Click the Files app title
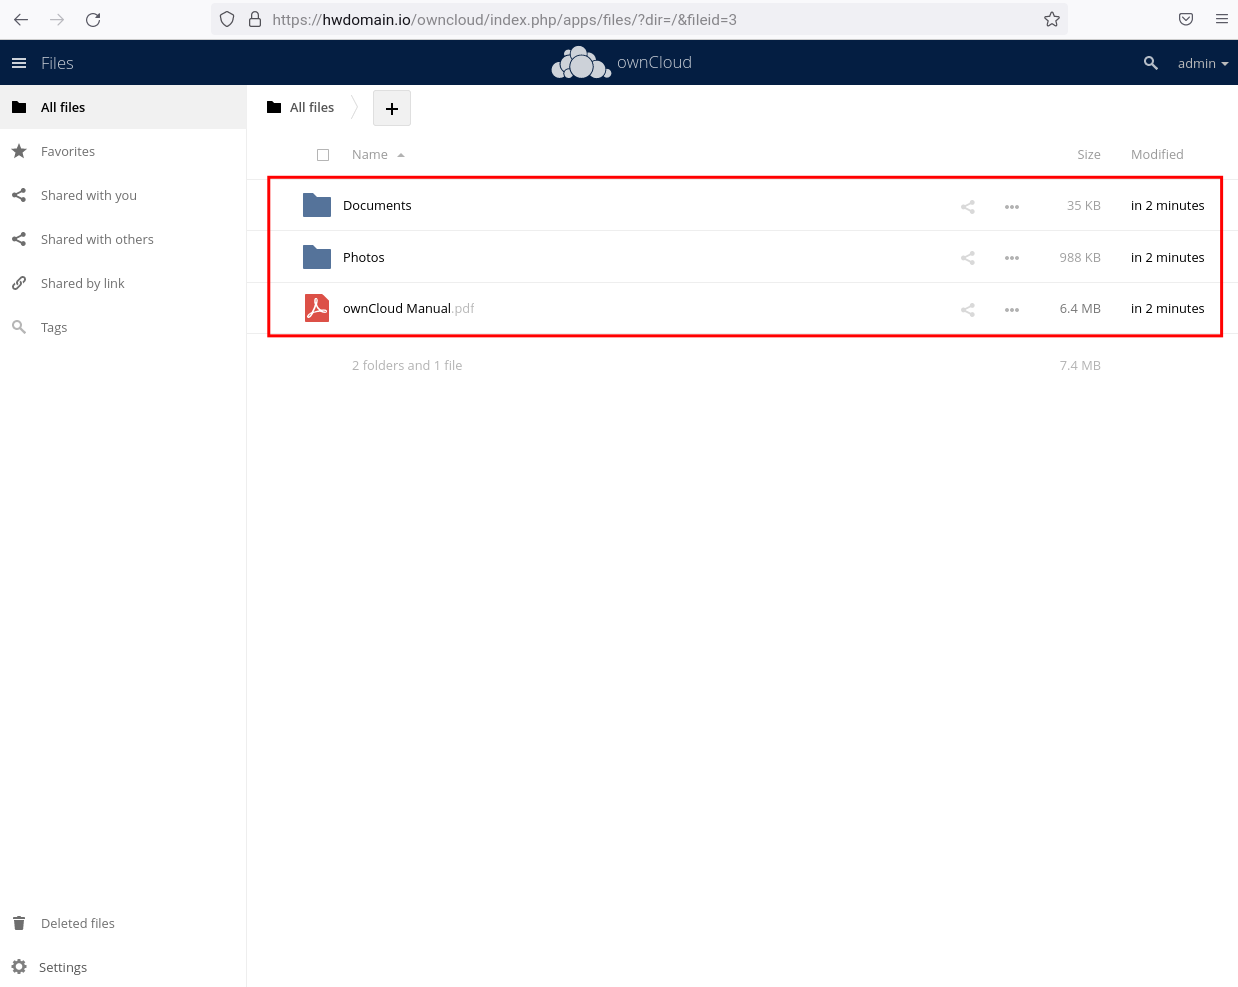 (x=57, y=63)
